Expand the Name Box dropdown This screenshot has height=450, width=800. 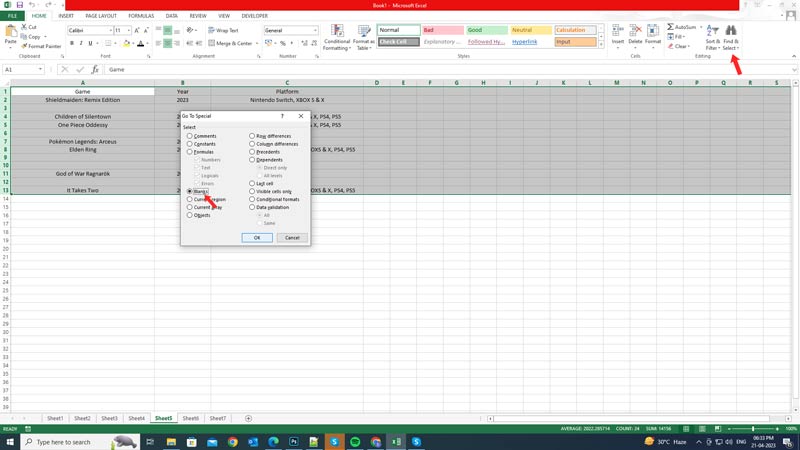tap(40, 69)
